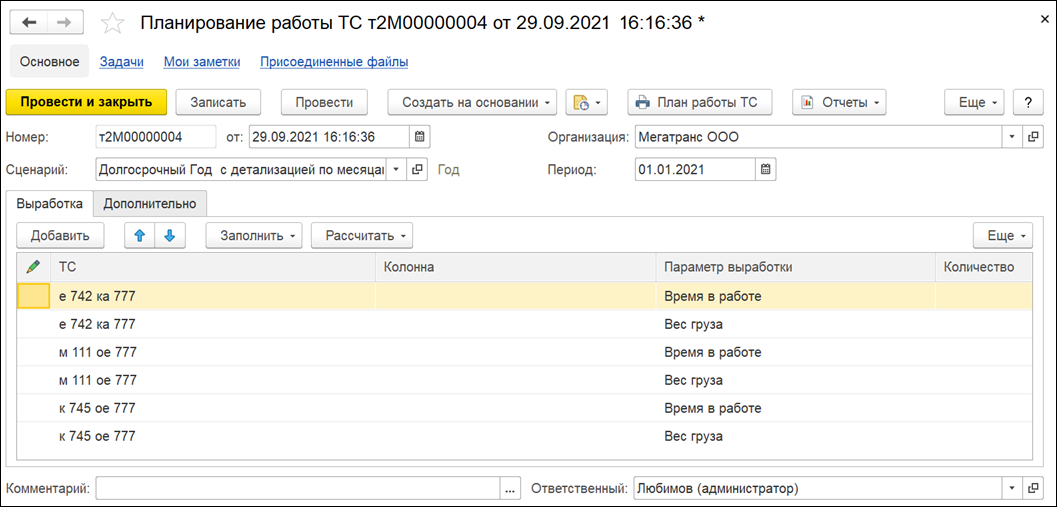
Task: Open the calendar picker for Период field
Action: pos(766,170)
